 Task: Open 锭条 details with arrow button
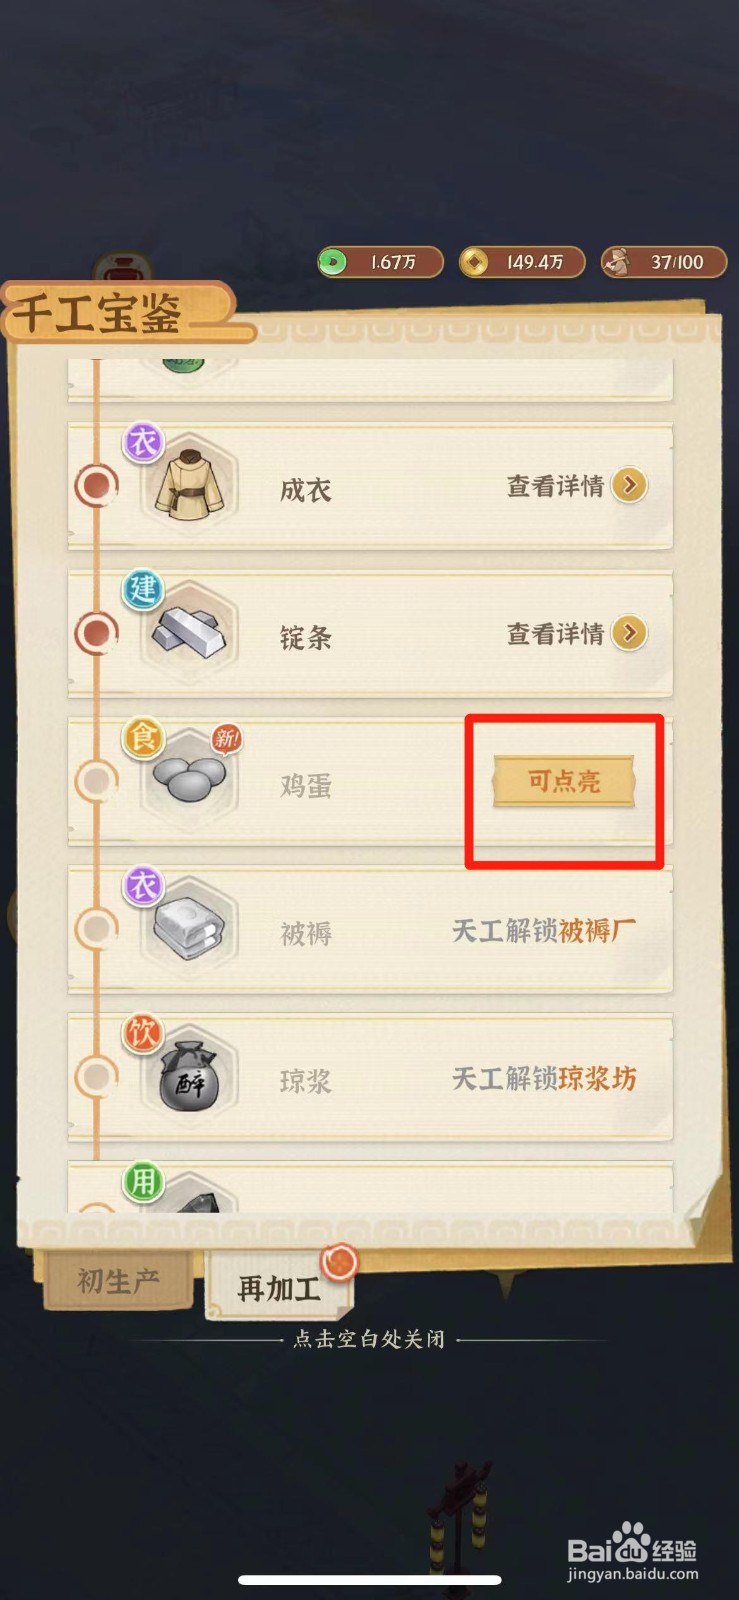(629, 632)
